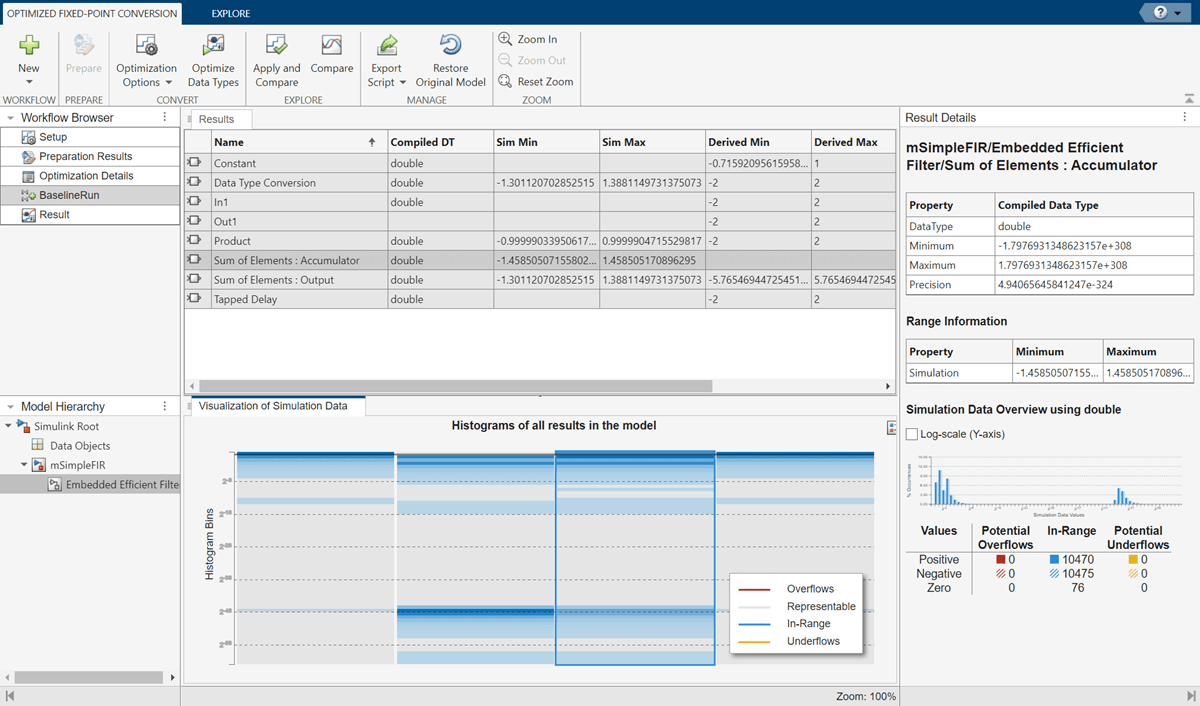
Task: Click the Apply and Compare icon
Action: click(x=276, y=46)
